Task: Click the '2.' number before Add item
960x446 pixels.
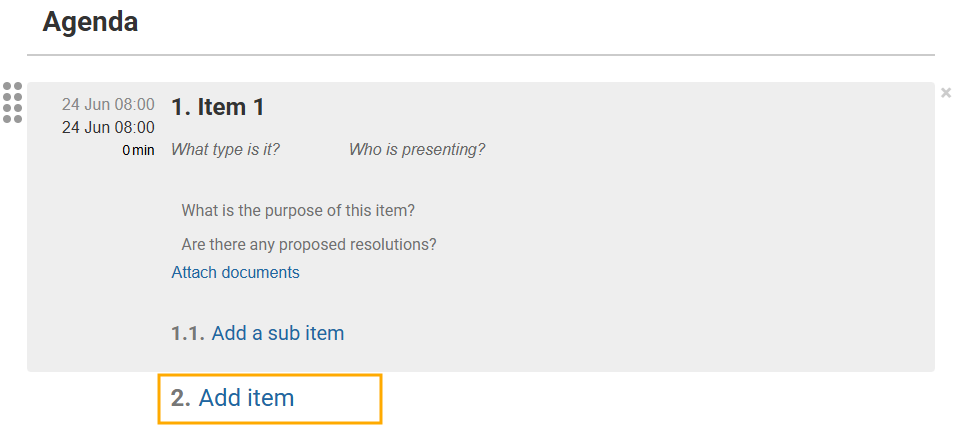Action: [x=180, y=398]
